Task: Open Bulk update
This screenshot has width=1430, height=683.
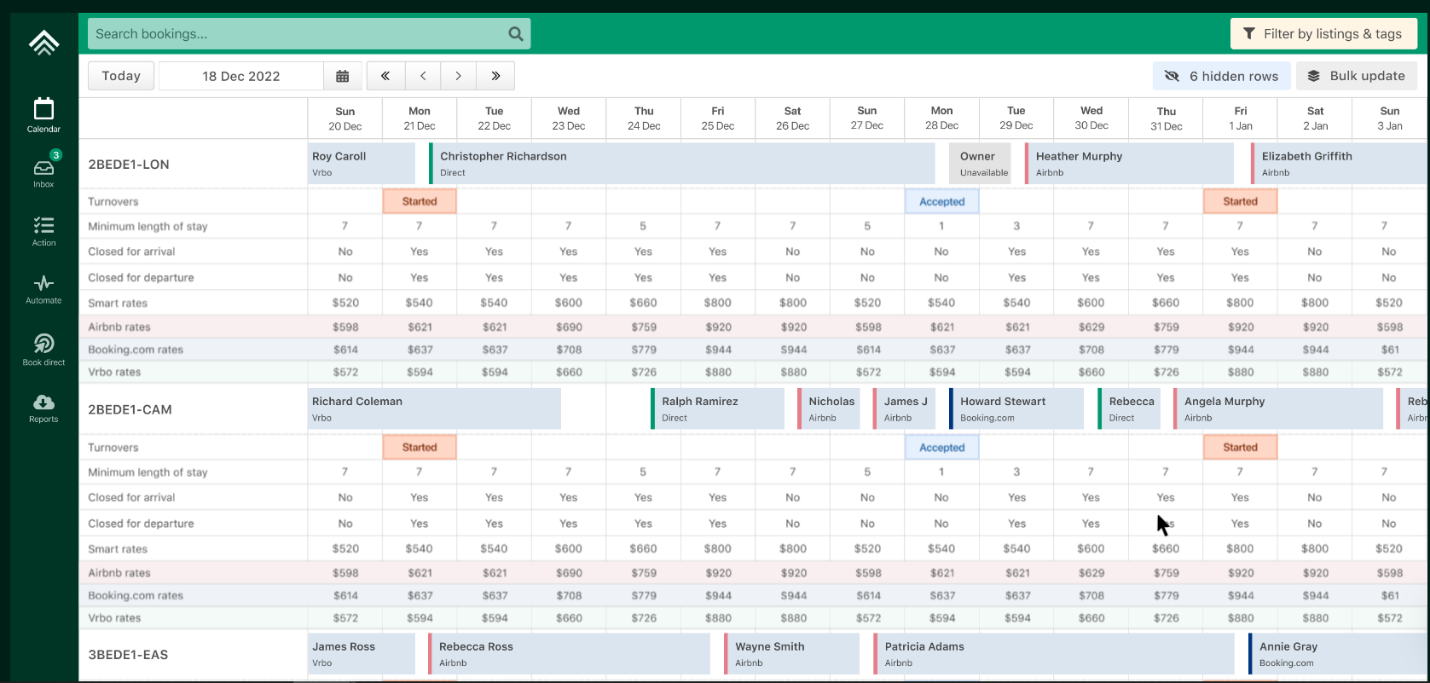Action: tap(1356, 76)
